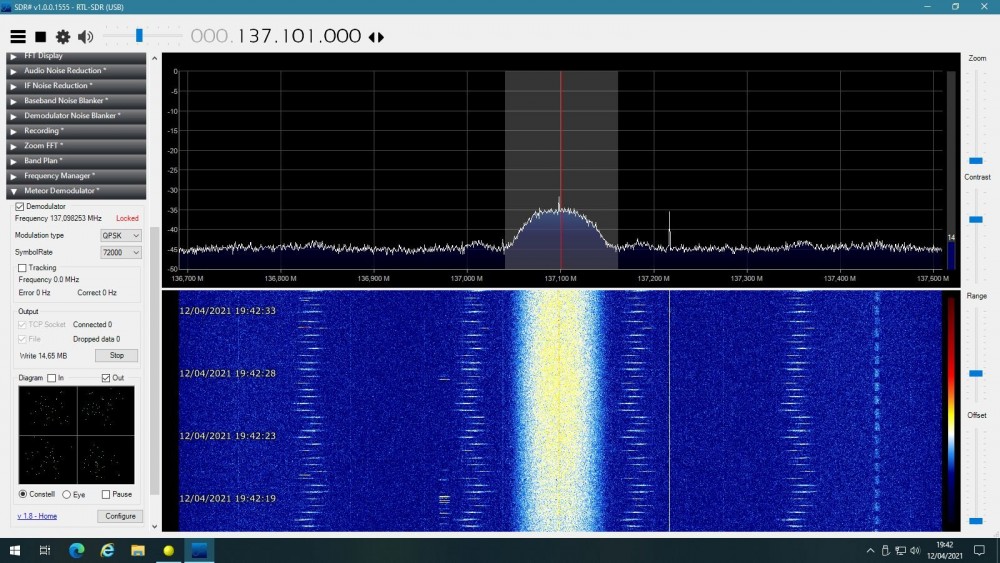Expand the Frequency Manager panel
Viewport: 1000px width, 563px height.
(76, 175)
